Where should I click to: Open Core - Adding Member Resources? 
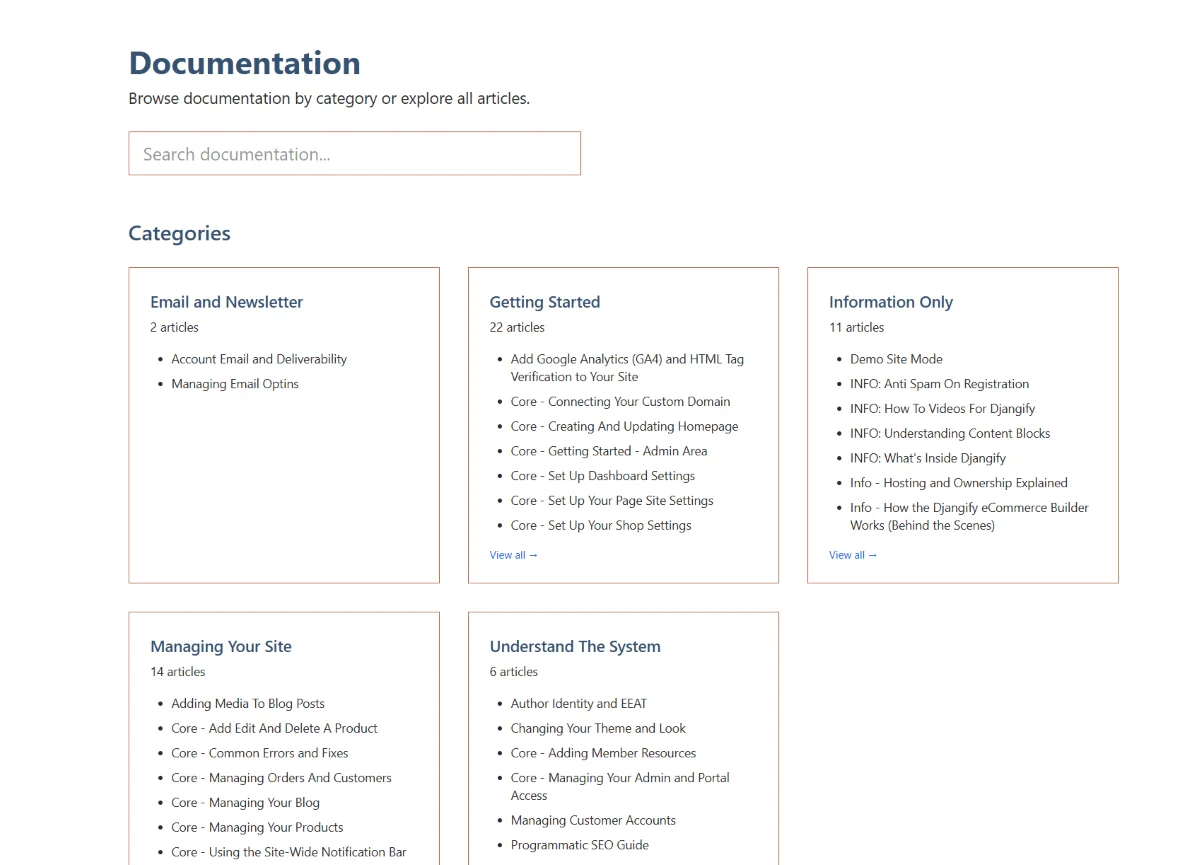603,753
